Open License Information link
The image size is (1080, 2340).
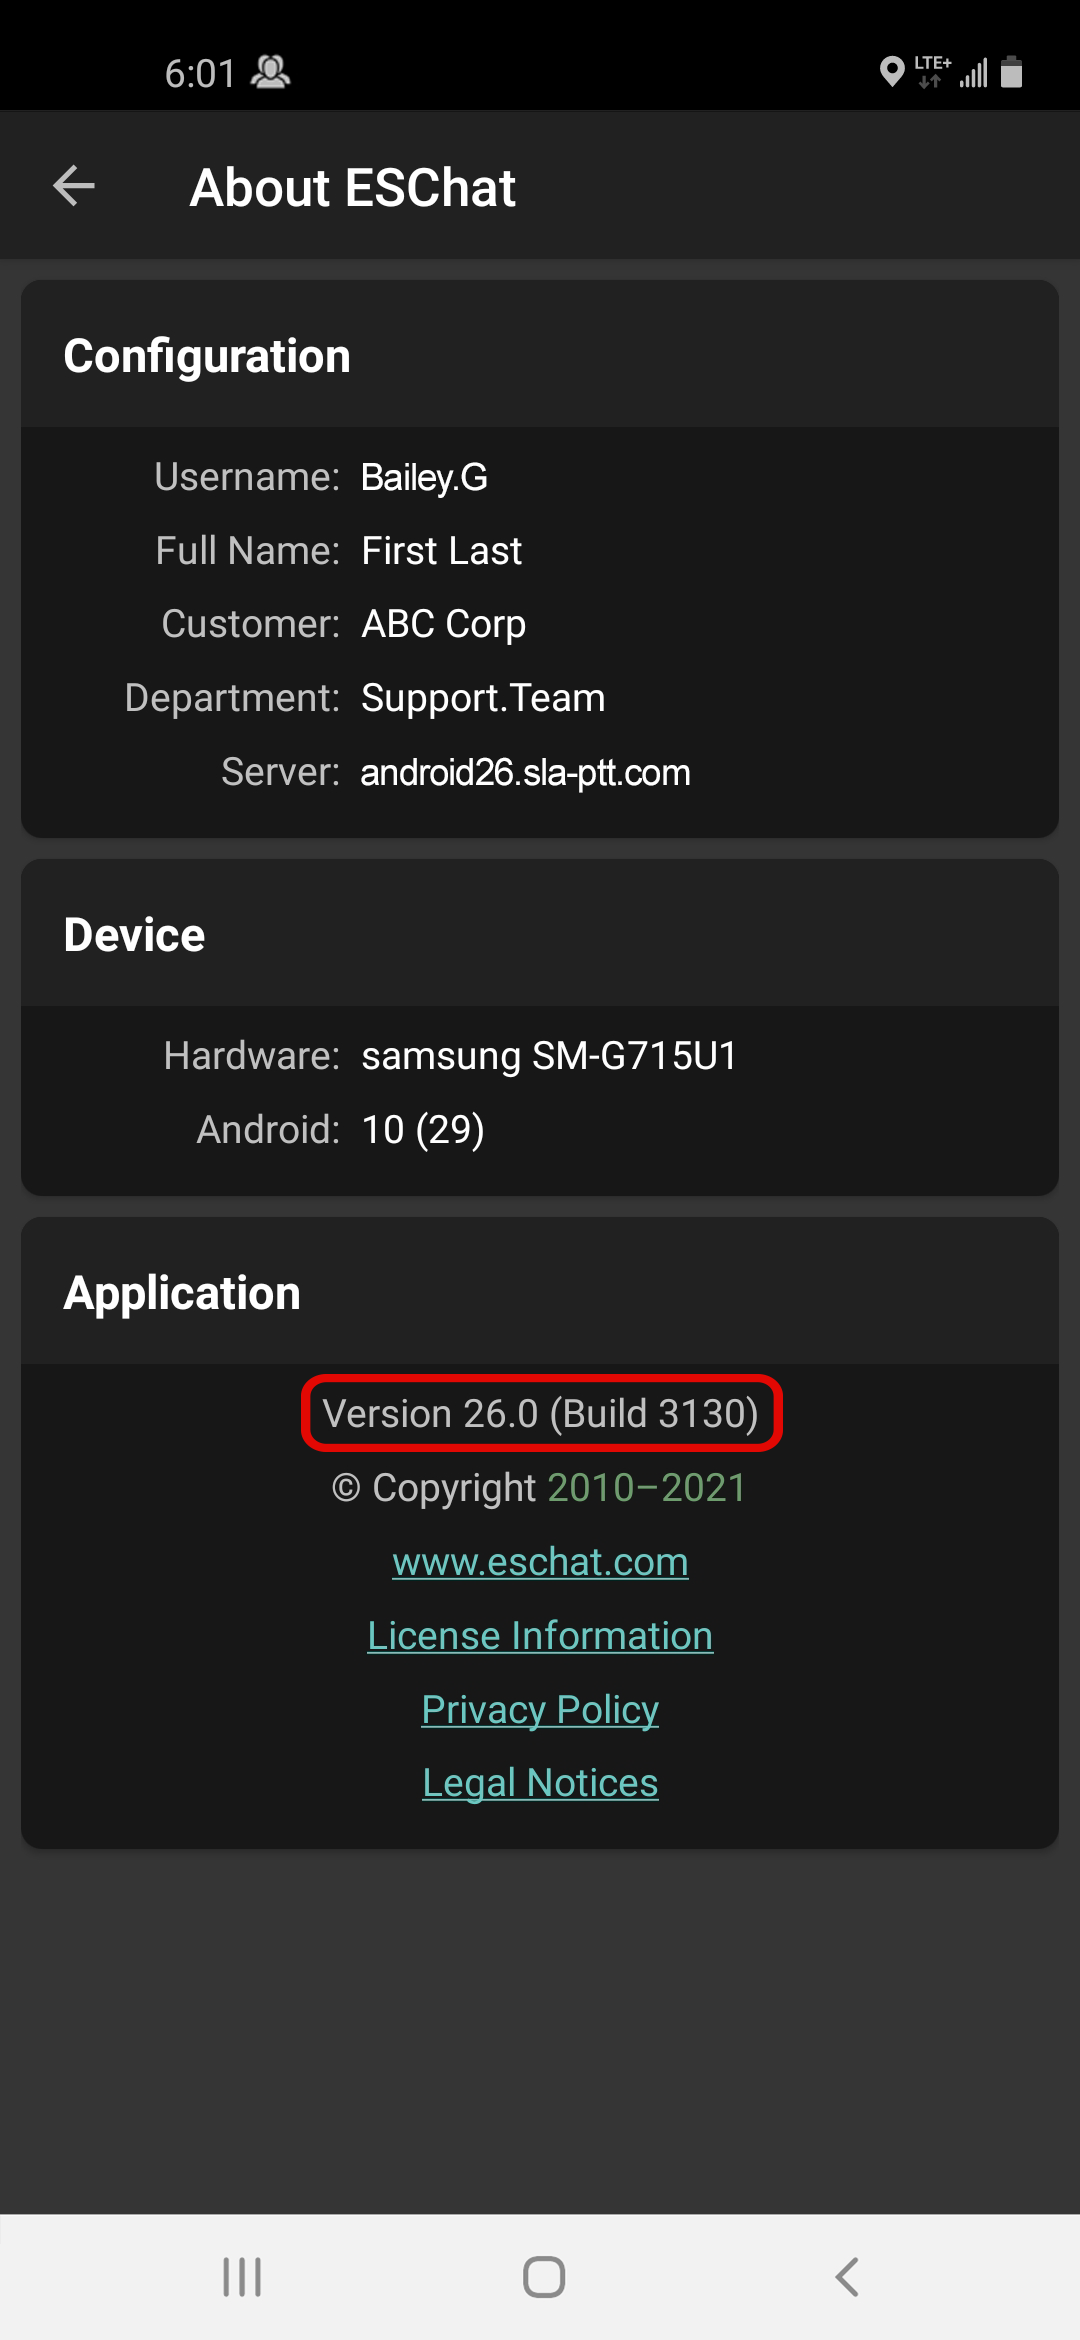[x=540, y=1636]
